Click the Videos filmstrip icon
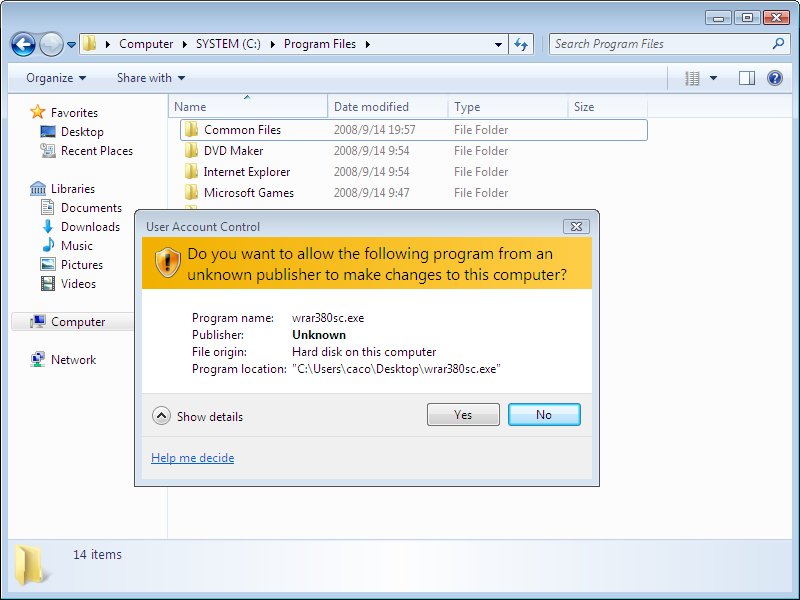800x600 pixels. (x=47, y=283)
